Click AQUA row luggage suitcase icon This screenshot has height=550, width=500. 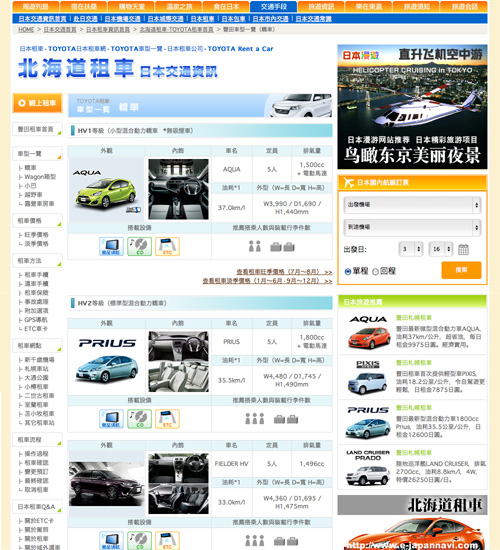coord(282,247)
